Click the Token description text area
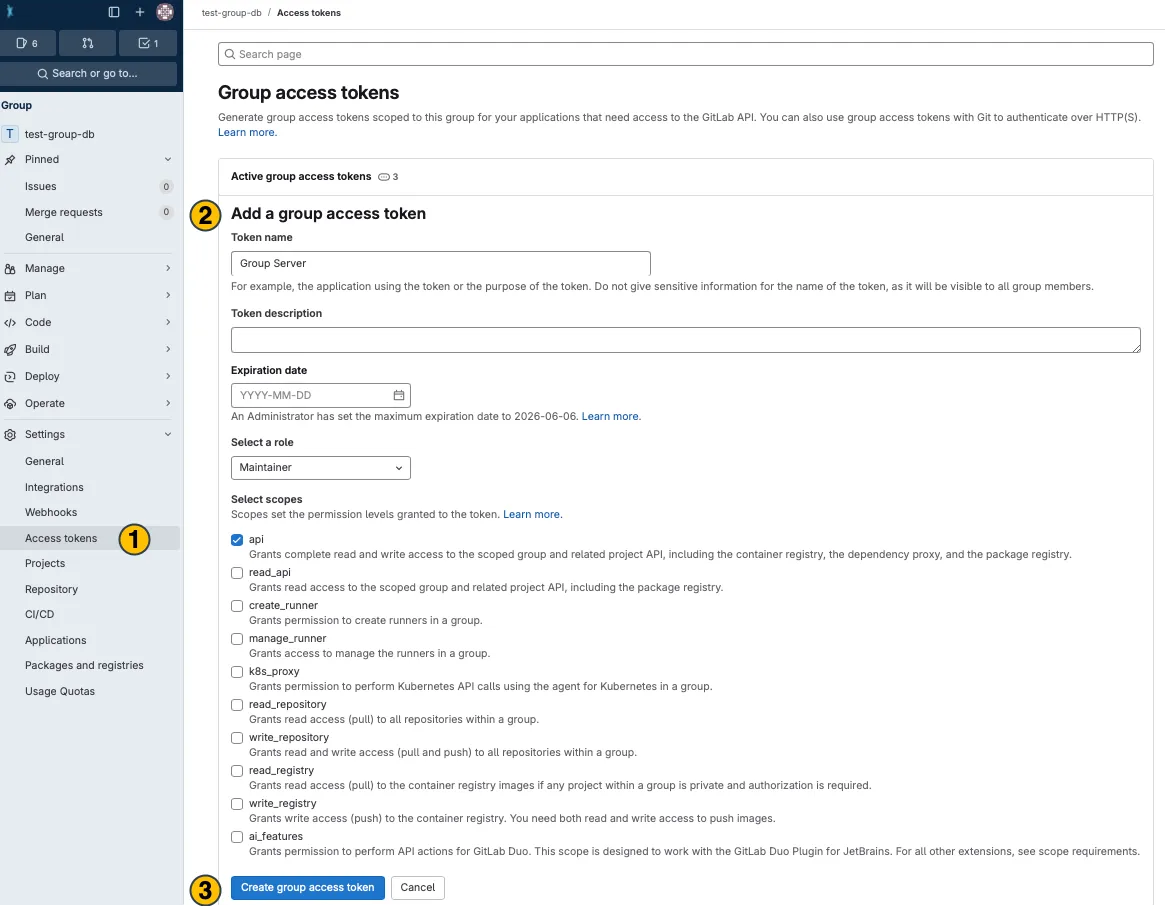1165x906 pixels. point(685,340)
